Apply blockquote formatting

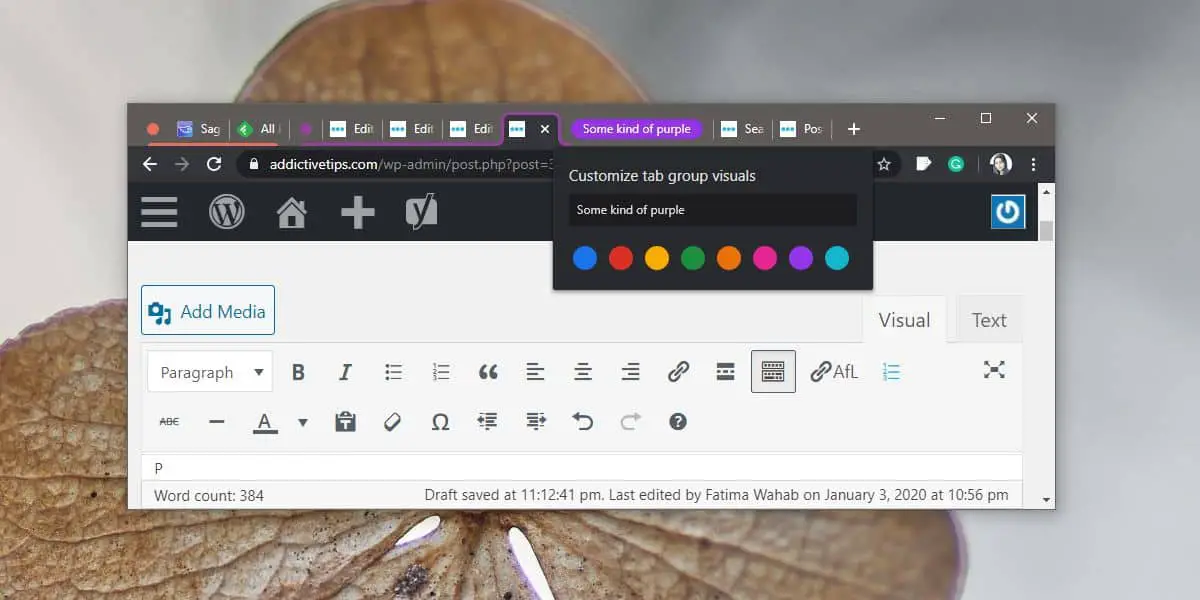pos(488,372)
